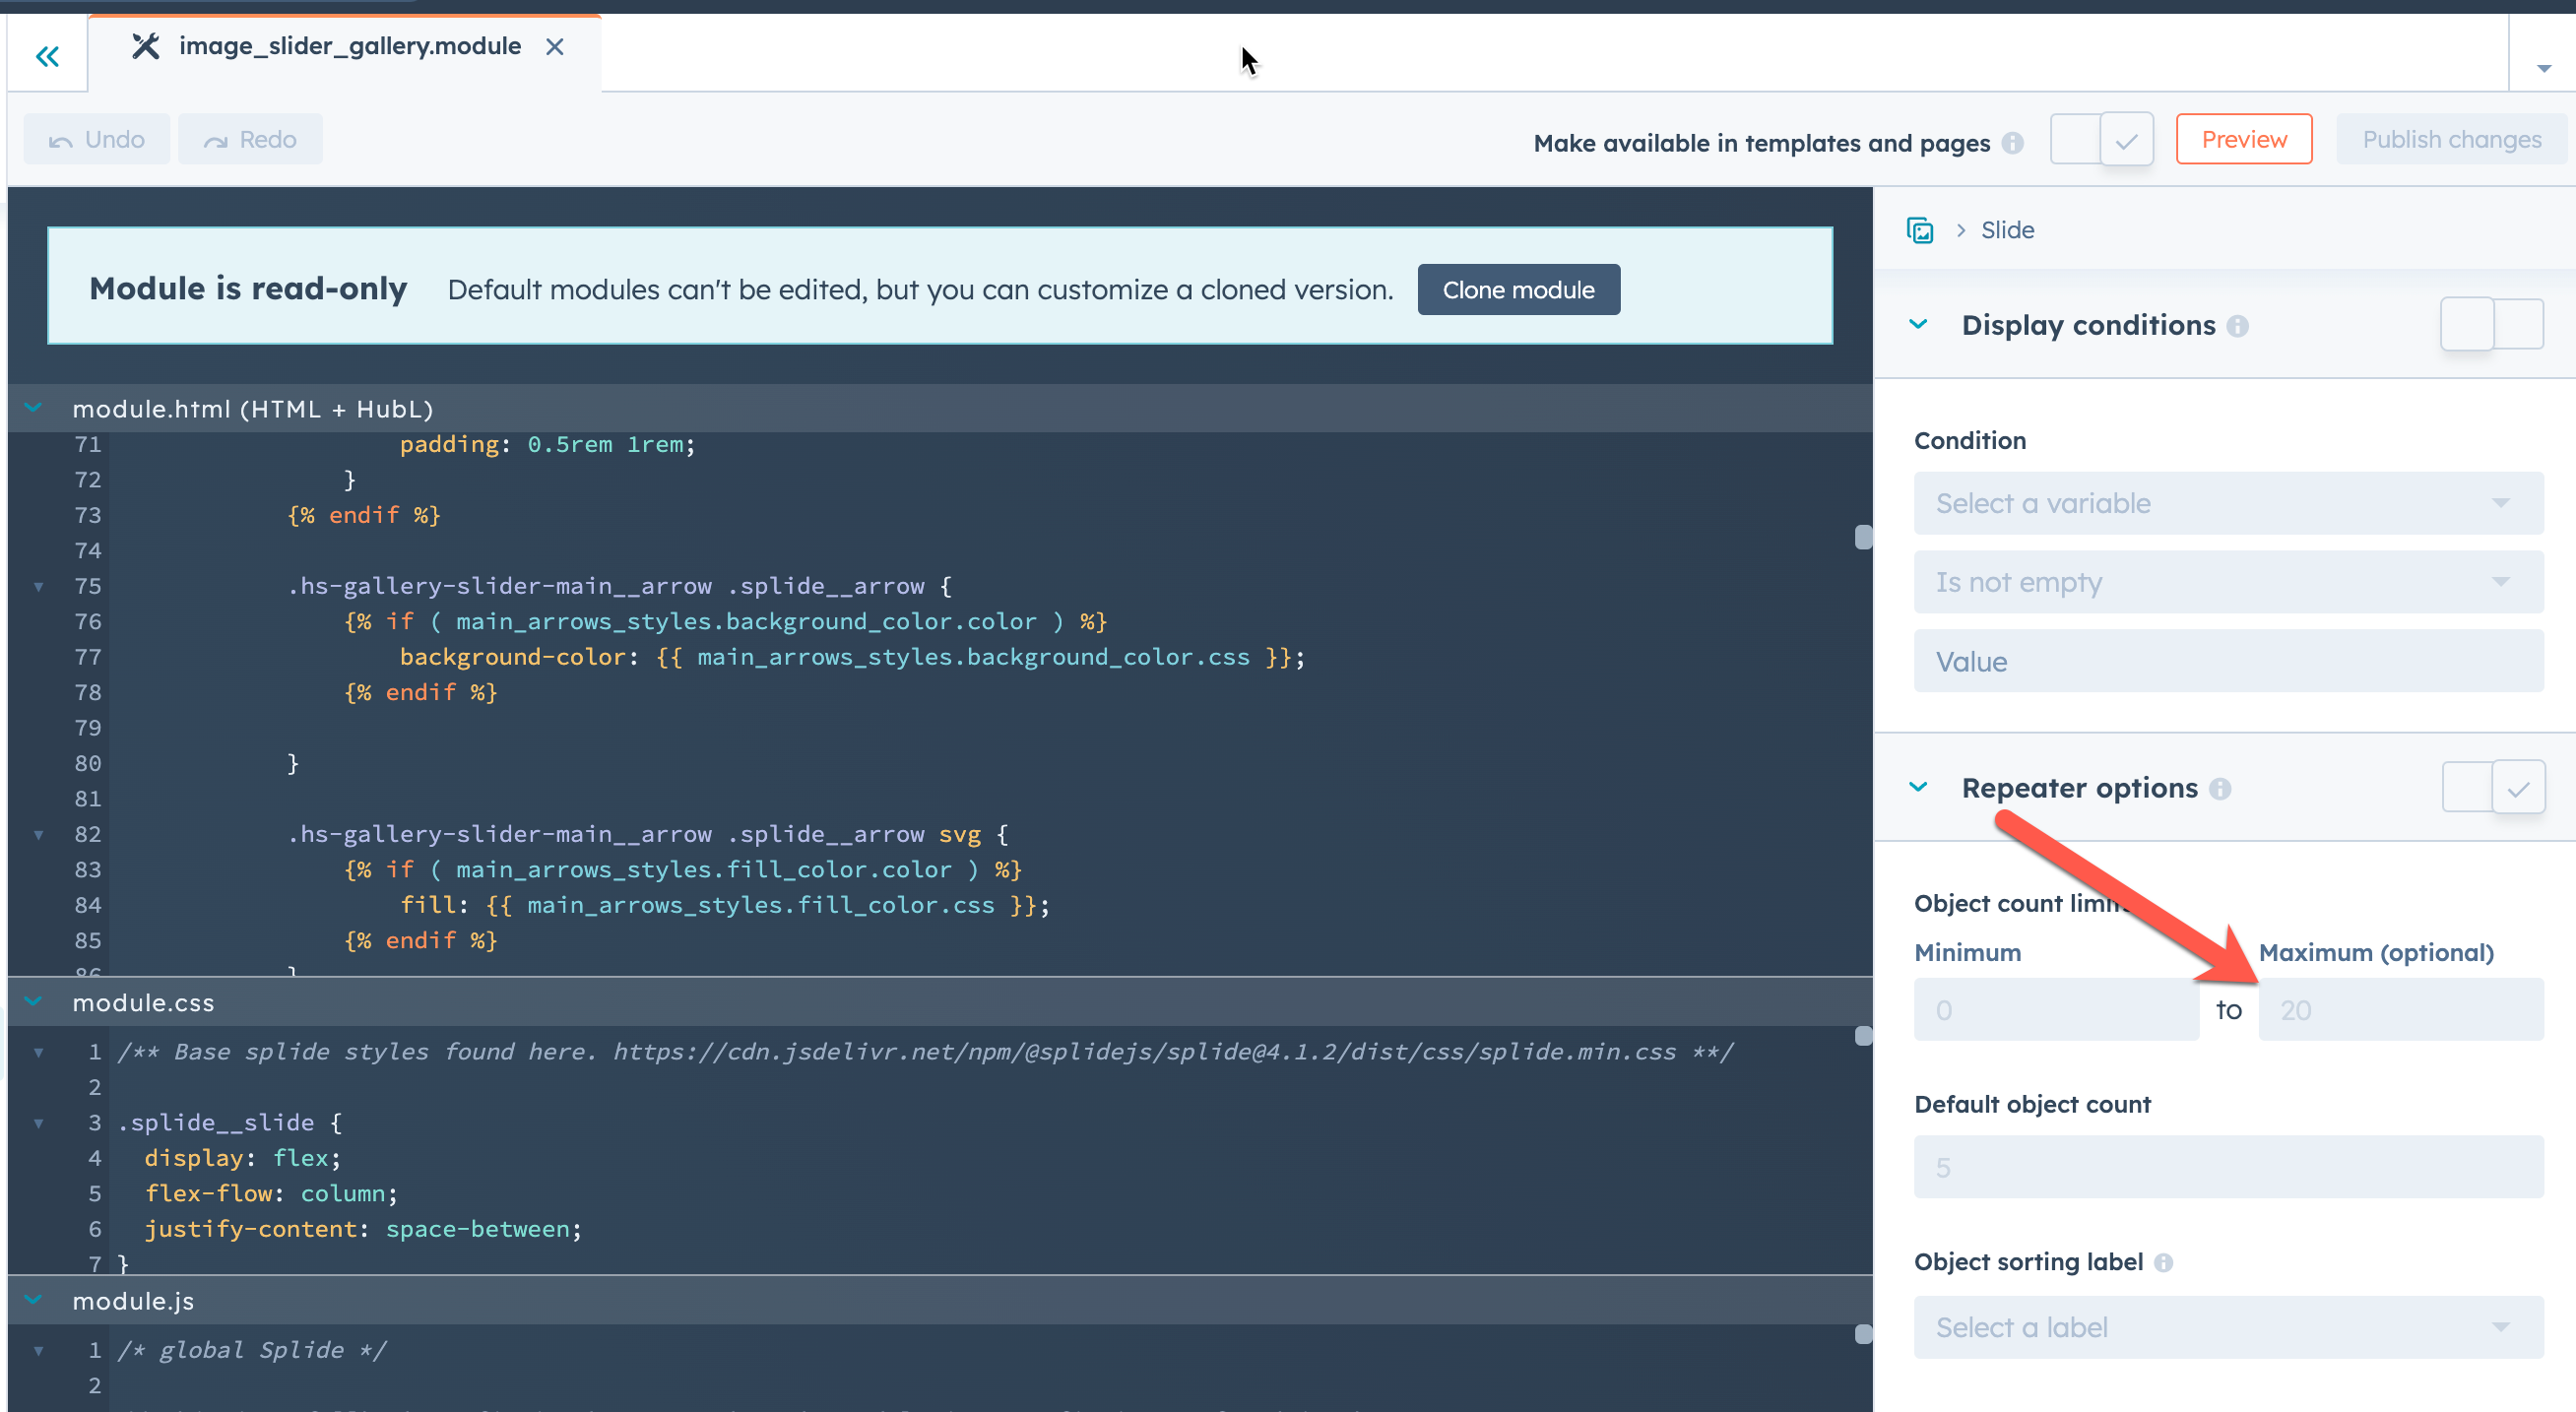Click the Redo icon

(x=215, y=139)
